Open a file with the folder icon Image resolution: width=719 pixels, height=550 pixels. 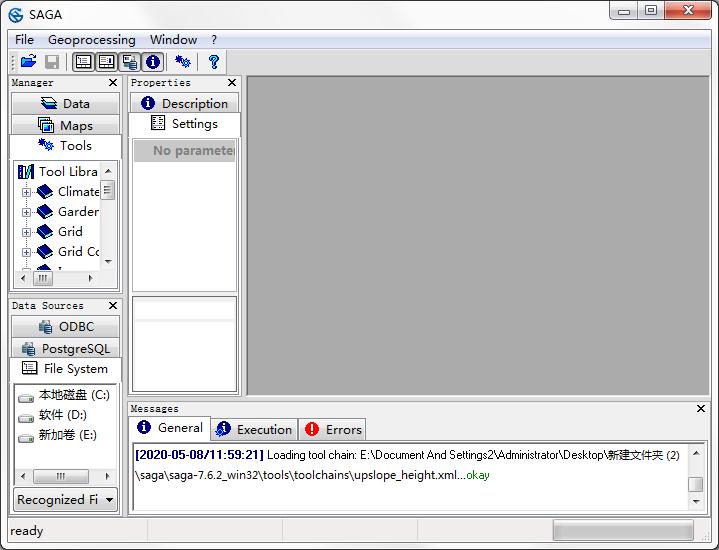click(29, 61)
